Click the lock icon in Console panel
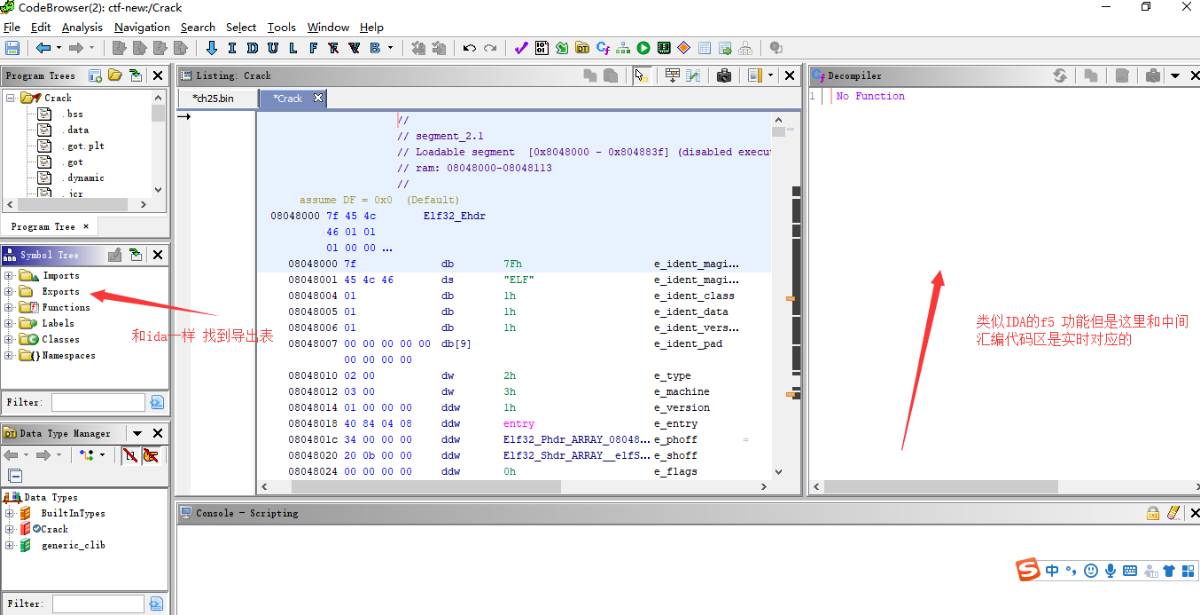This screenshot has height=615, width=1200. pos(1153,513)
